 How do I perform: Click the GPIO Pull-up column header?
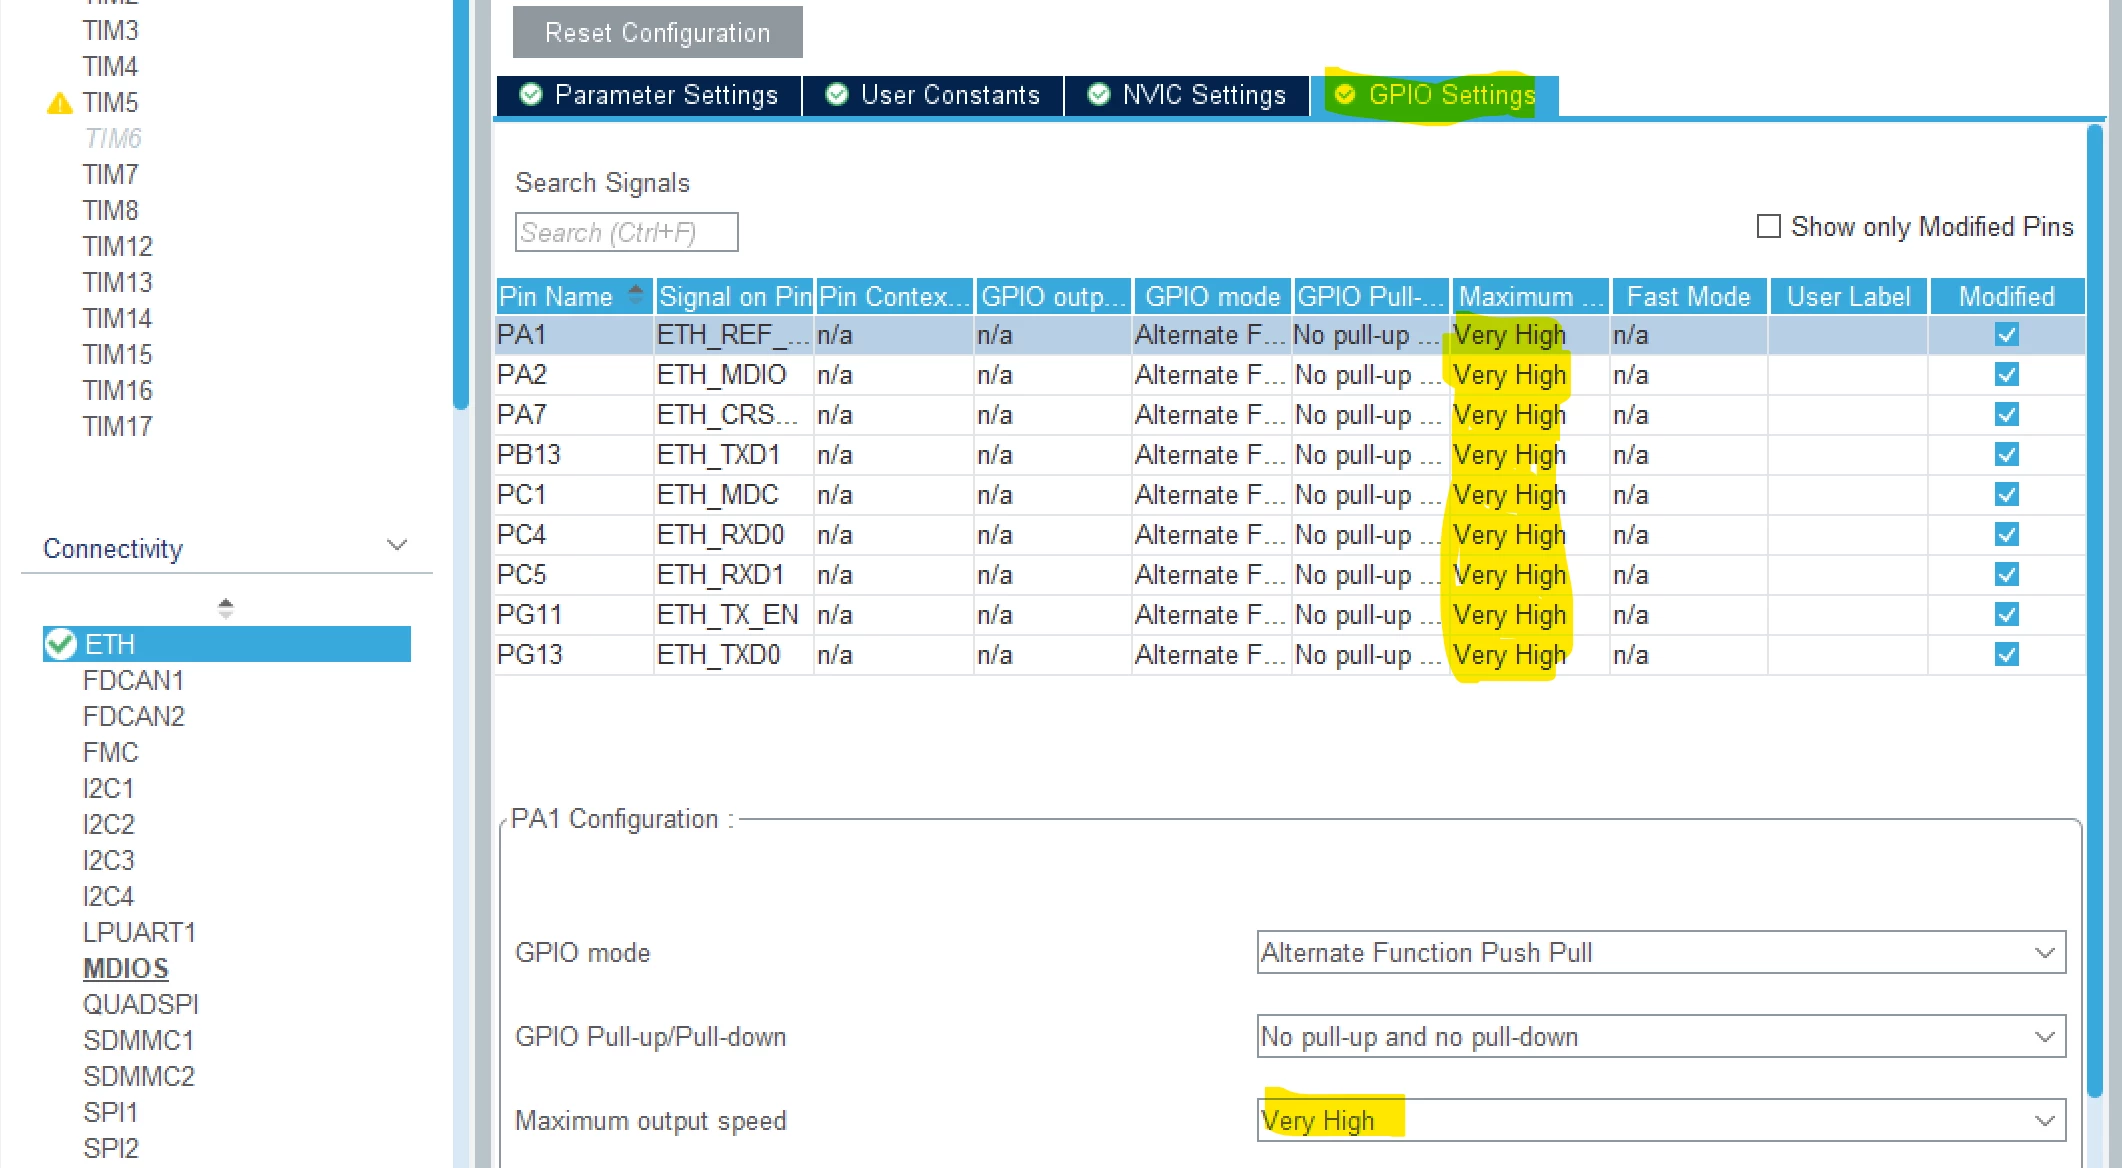click(1371, 296)
